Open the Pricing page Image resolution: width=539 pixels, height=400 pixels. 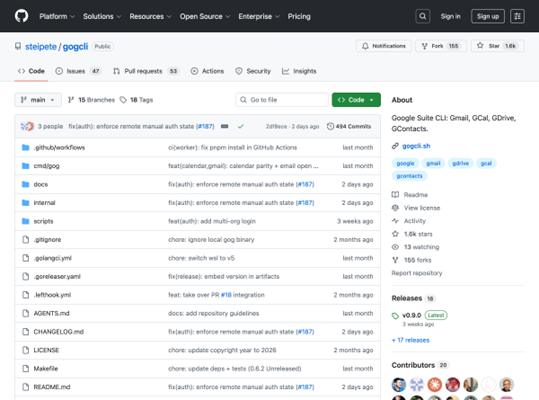[299, 16]
